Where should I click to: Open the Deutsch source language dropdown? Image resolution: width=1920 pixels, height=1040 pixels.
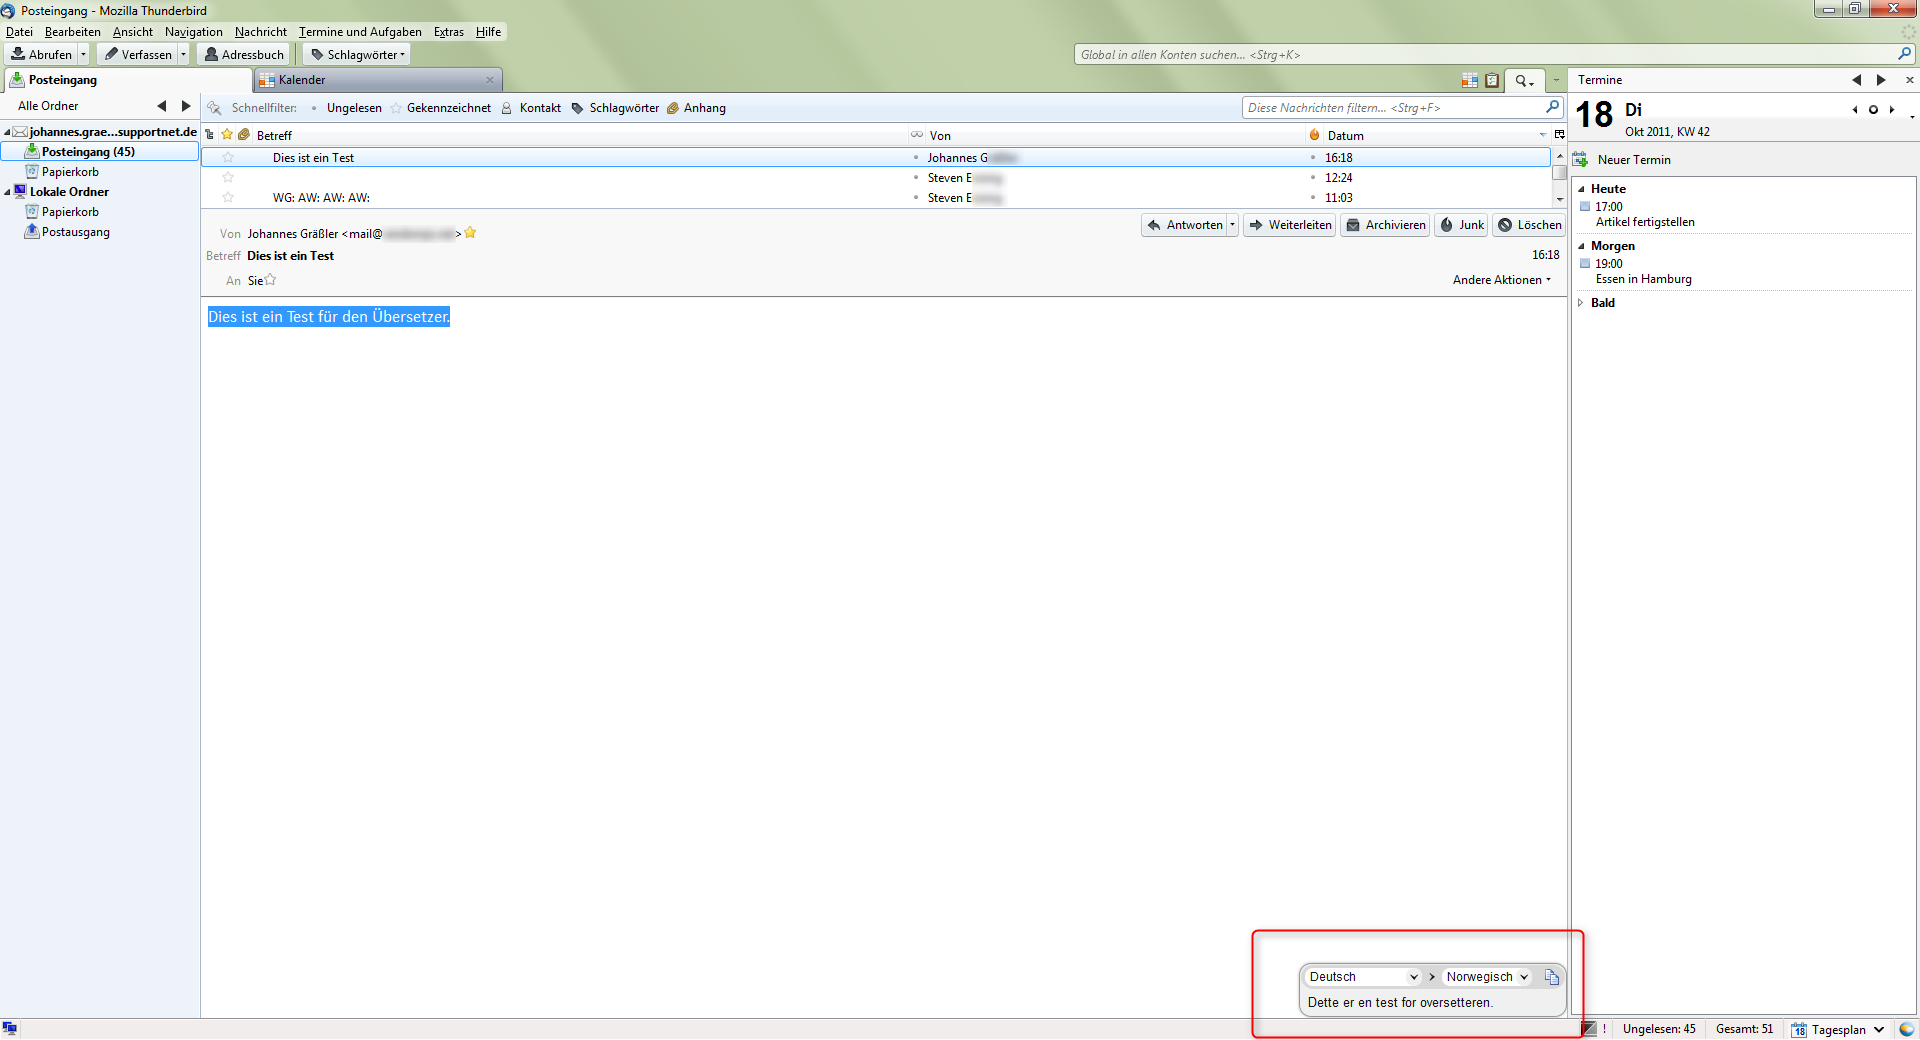(1363, 977)
